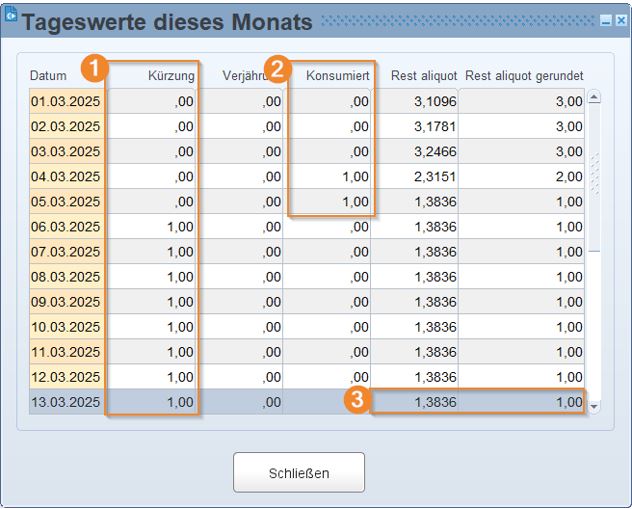Click the table's vertical scrollbar track
Screen dimensions: 632x509
coord(594,320)
